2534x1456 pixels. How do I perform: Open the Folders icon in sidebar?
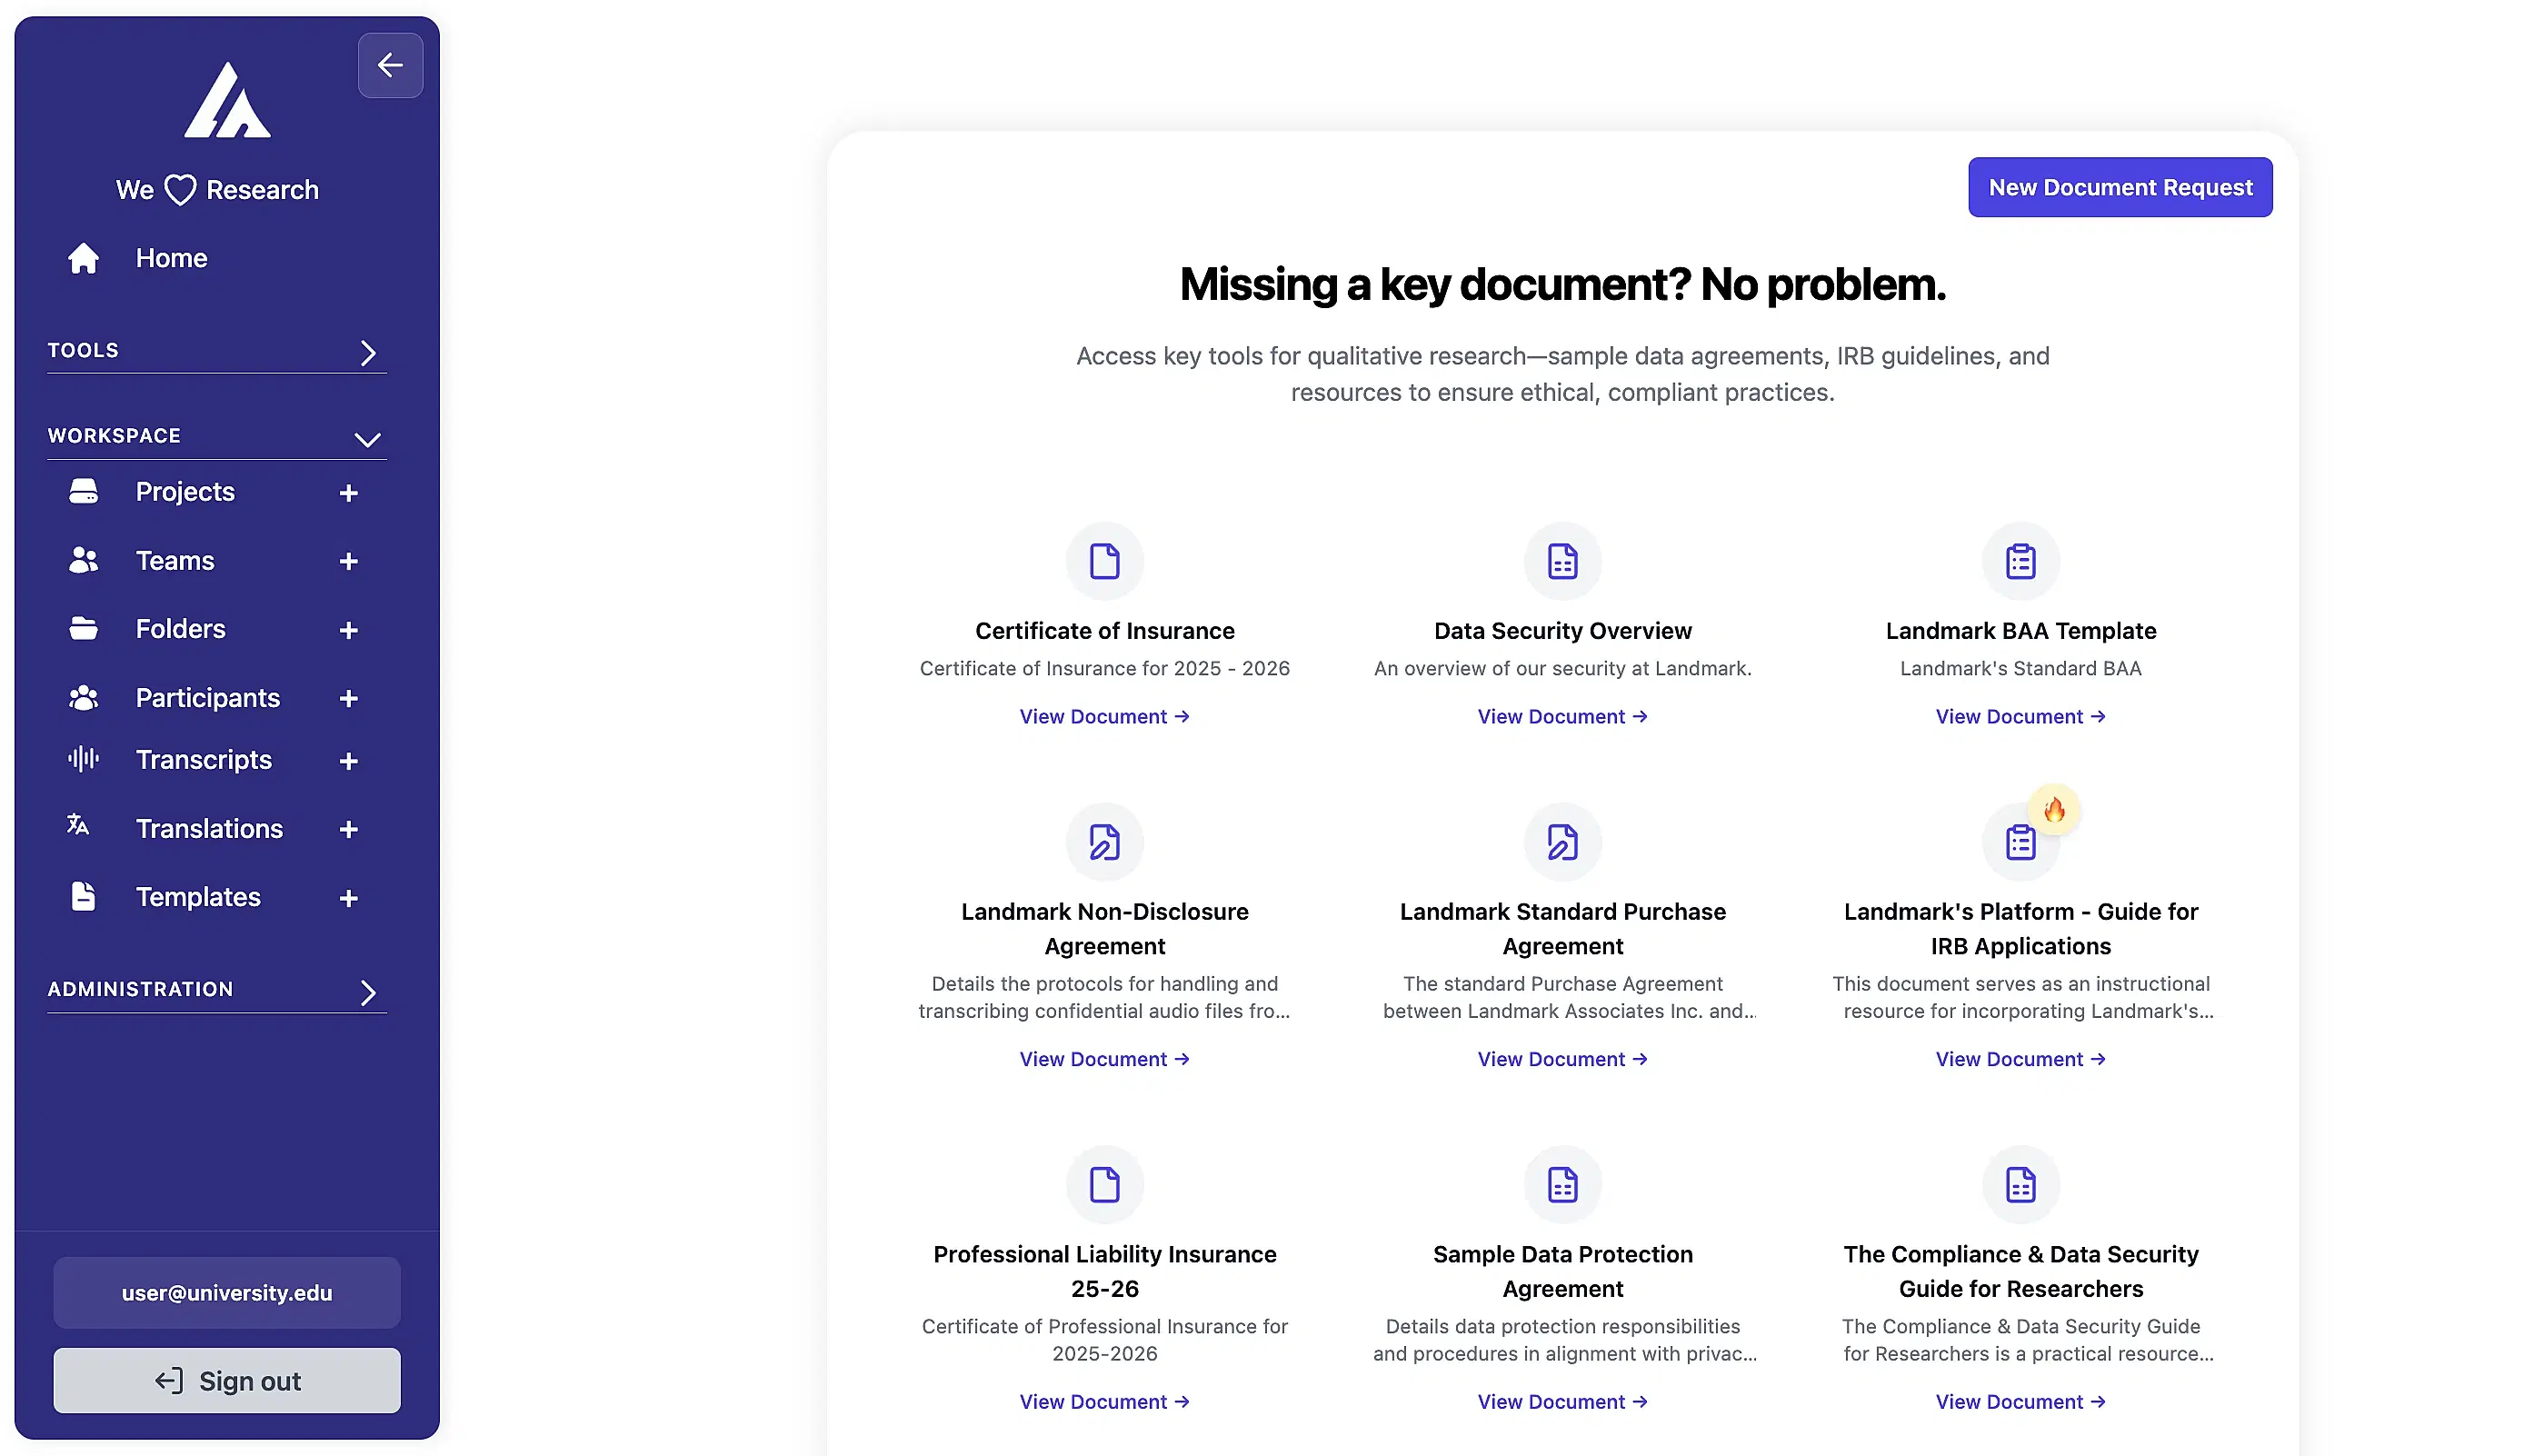[83, 628]
